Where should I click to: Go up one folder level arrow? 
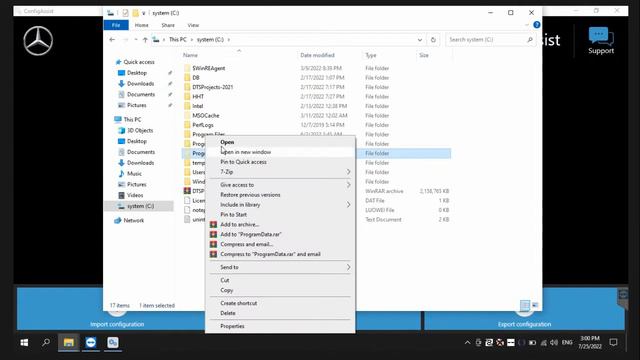click(x=145, y=40)
